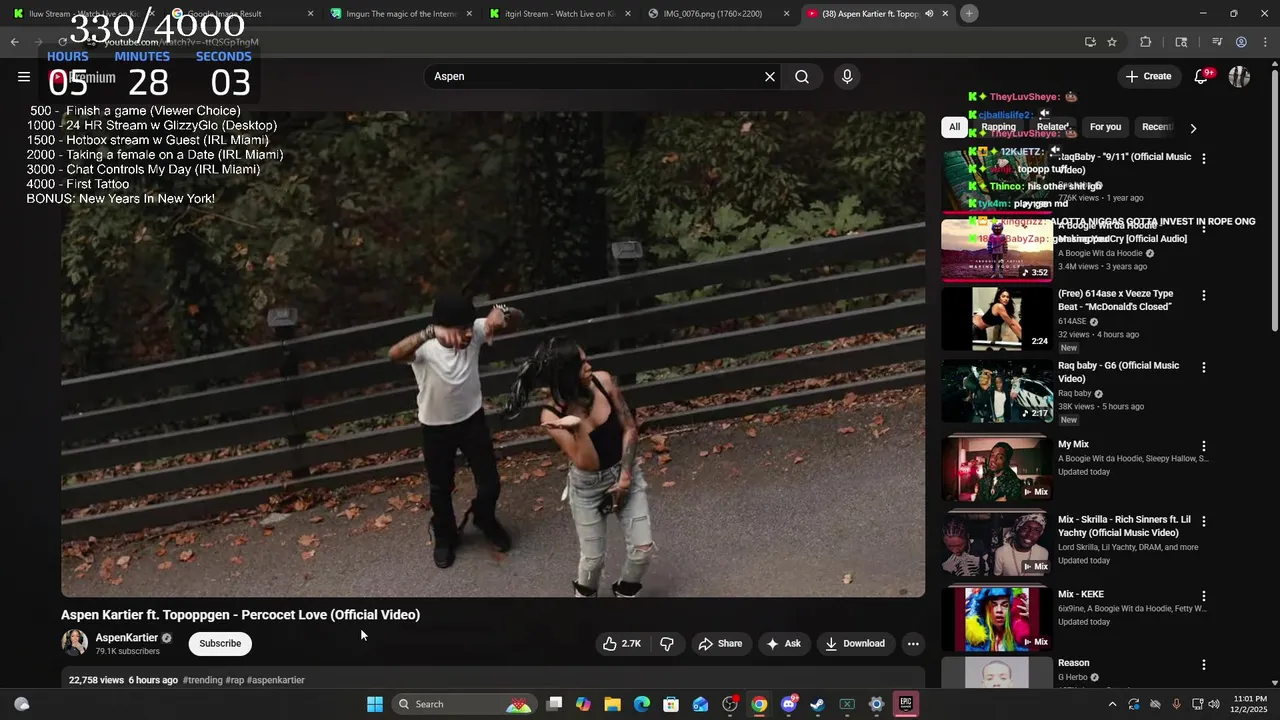Share the video with the Share button
This screenshot has width=1280, height=720.
(x=720, y=644)
